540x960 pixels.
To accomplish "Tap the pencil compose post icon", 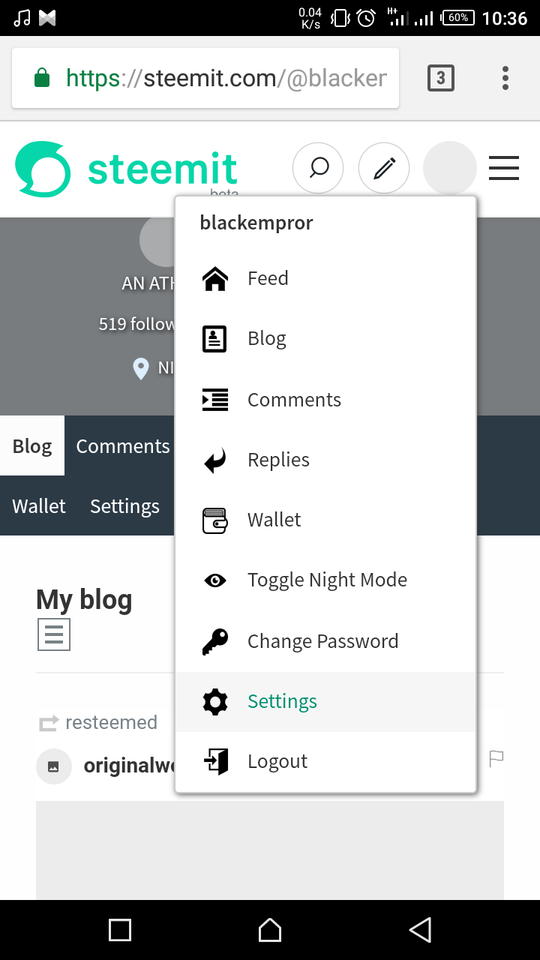I will (384, 168).
